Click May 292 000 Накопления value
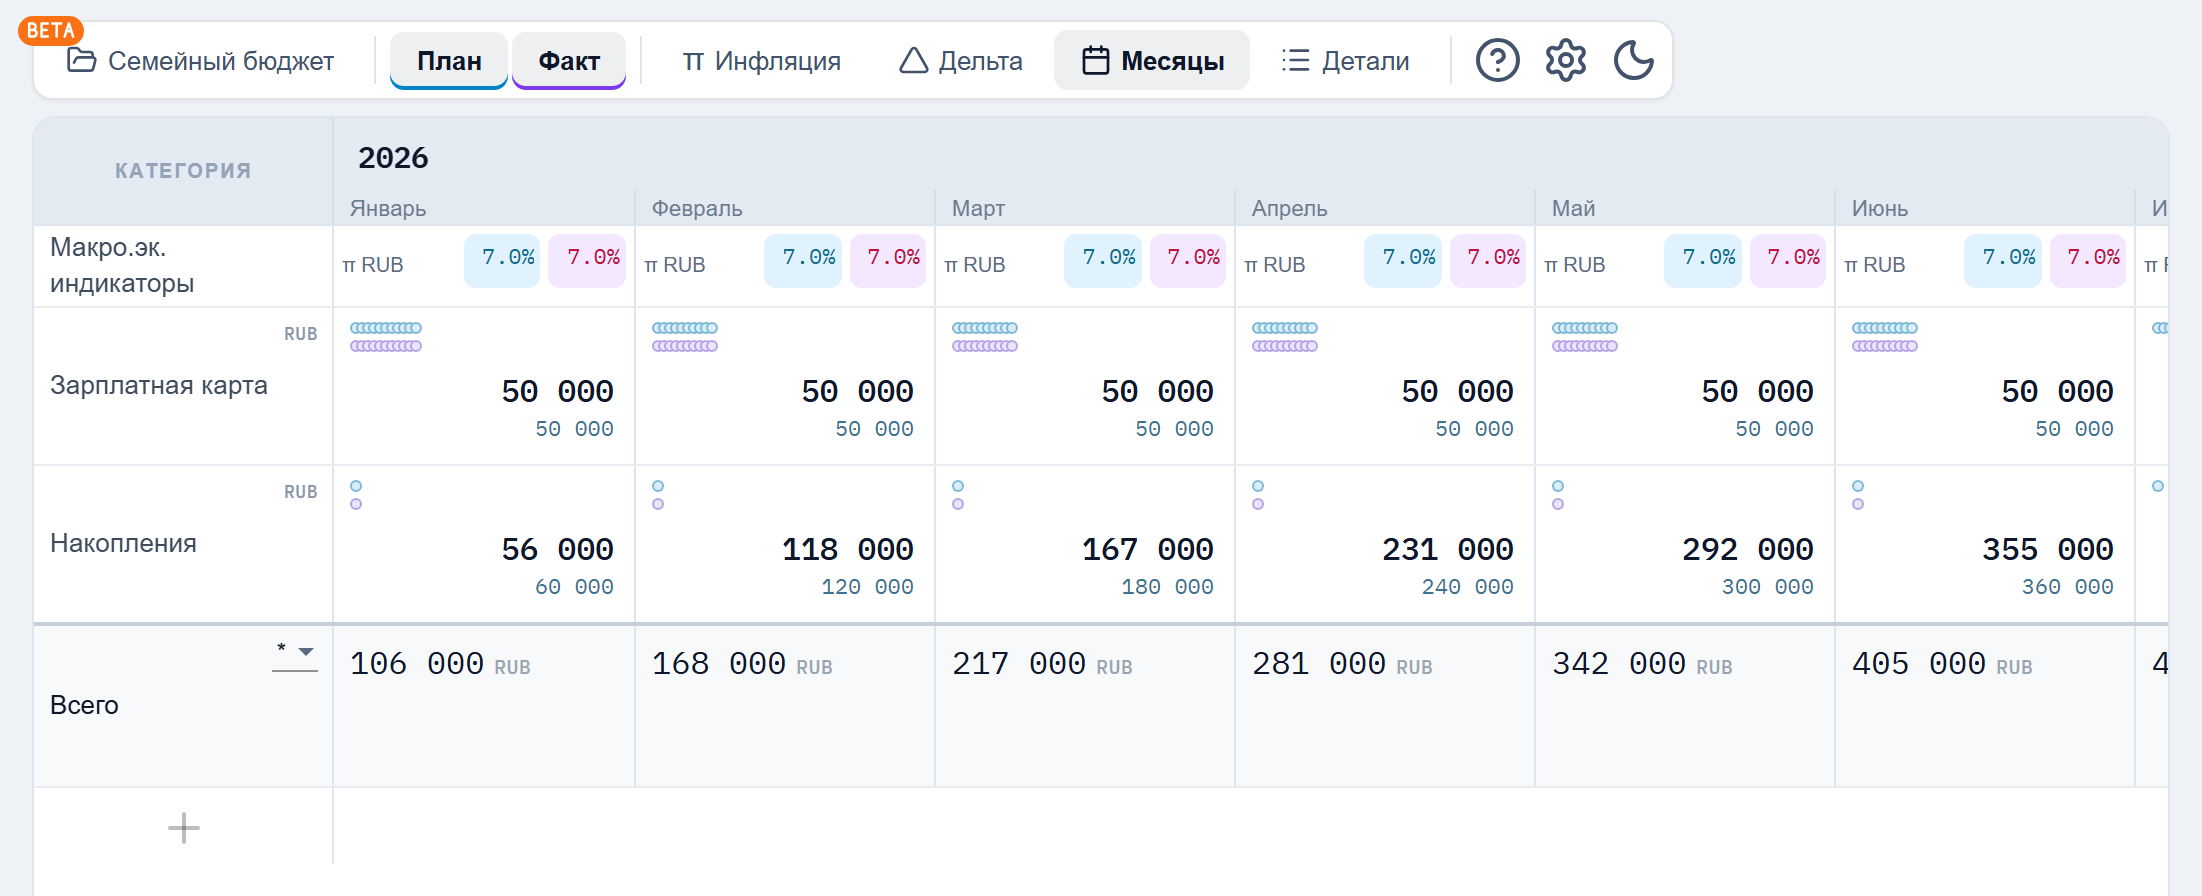2202x896 pixels. 1747,549
